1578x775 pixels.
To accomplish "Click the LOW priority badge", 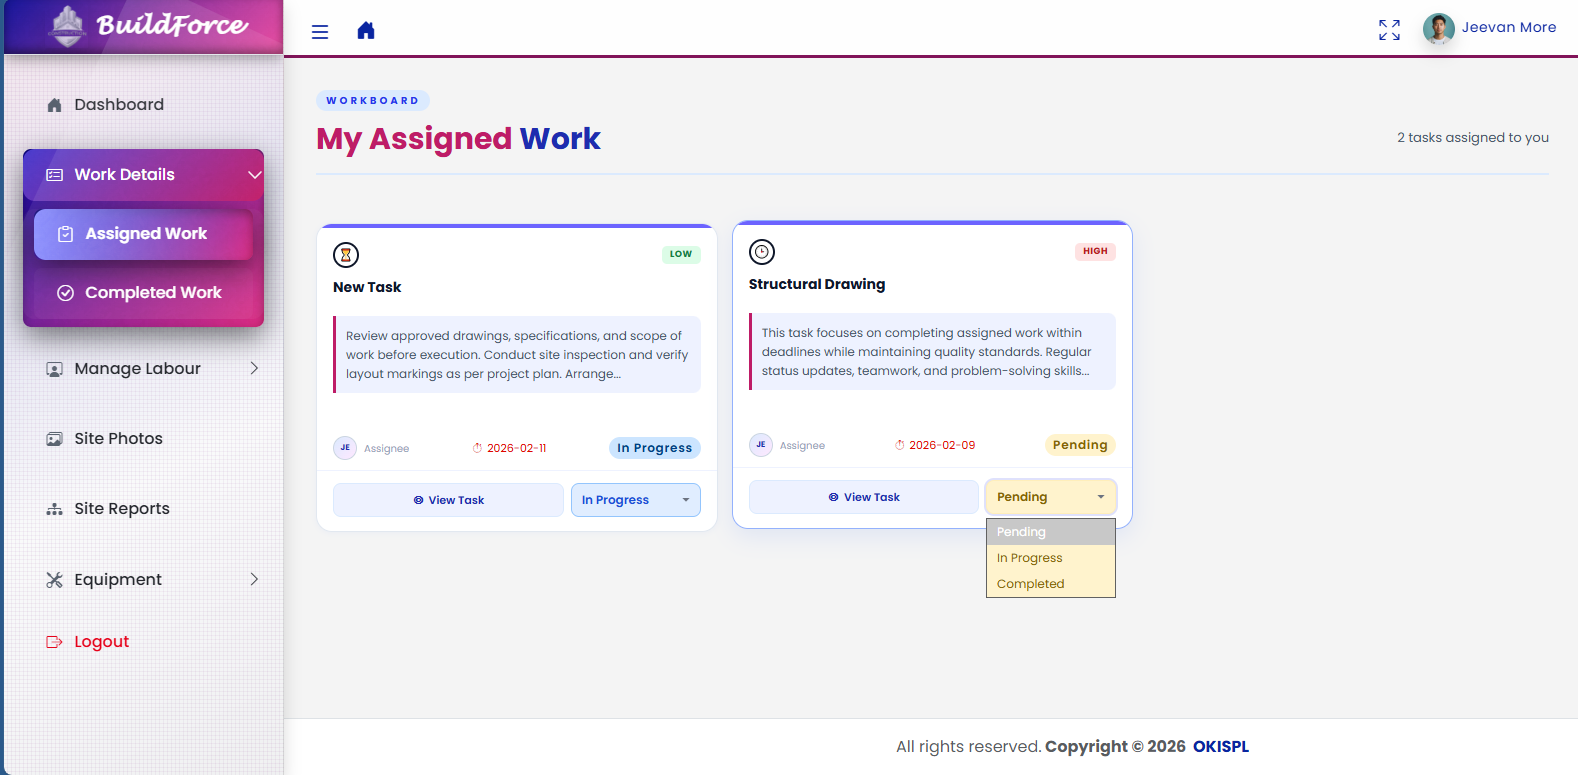I will click(x=681, y=254).
